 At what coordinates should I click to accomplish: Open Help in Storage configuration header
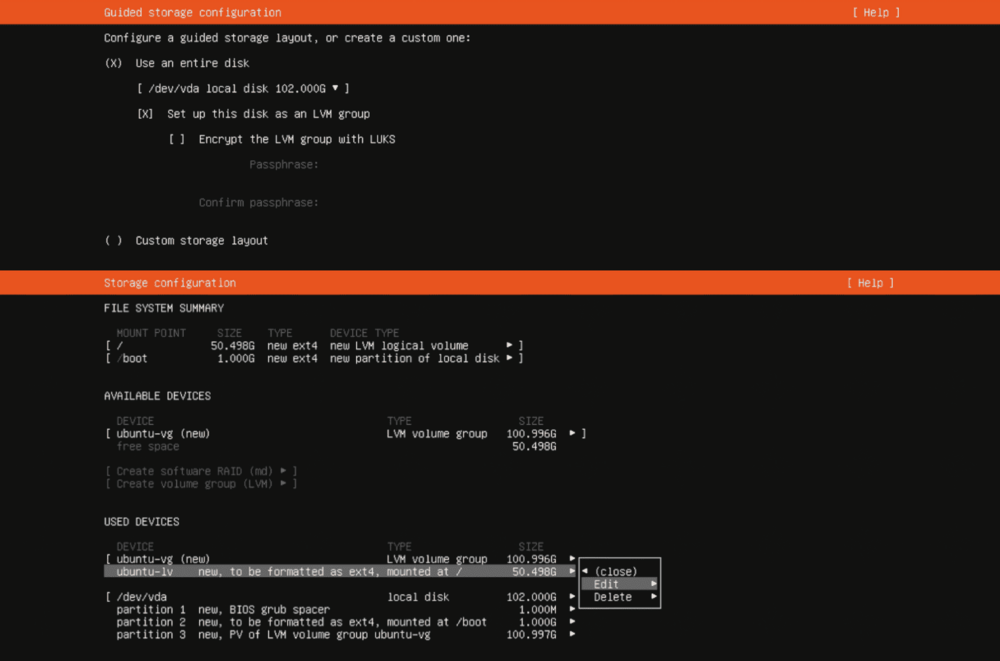pyautogui.click(x=869, y=283)
